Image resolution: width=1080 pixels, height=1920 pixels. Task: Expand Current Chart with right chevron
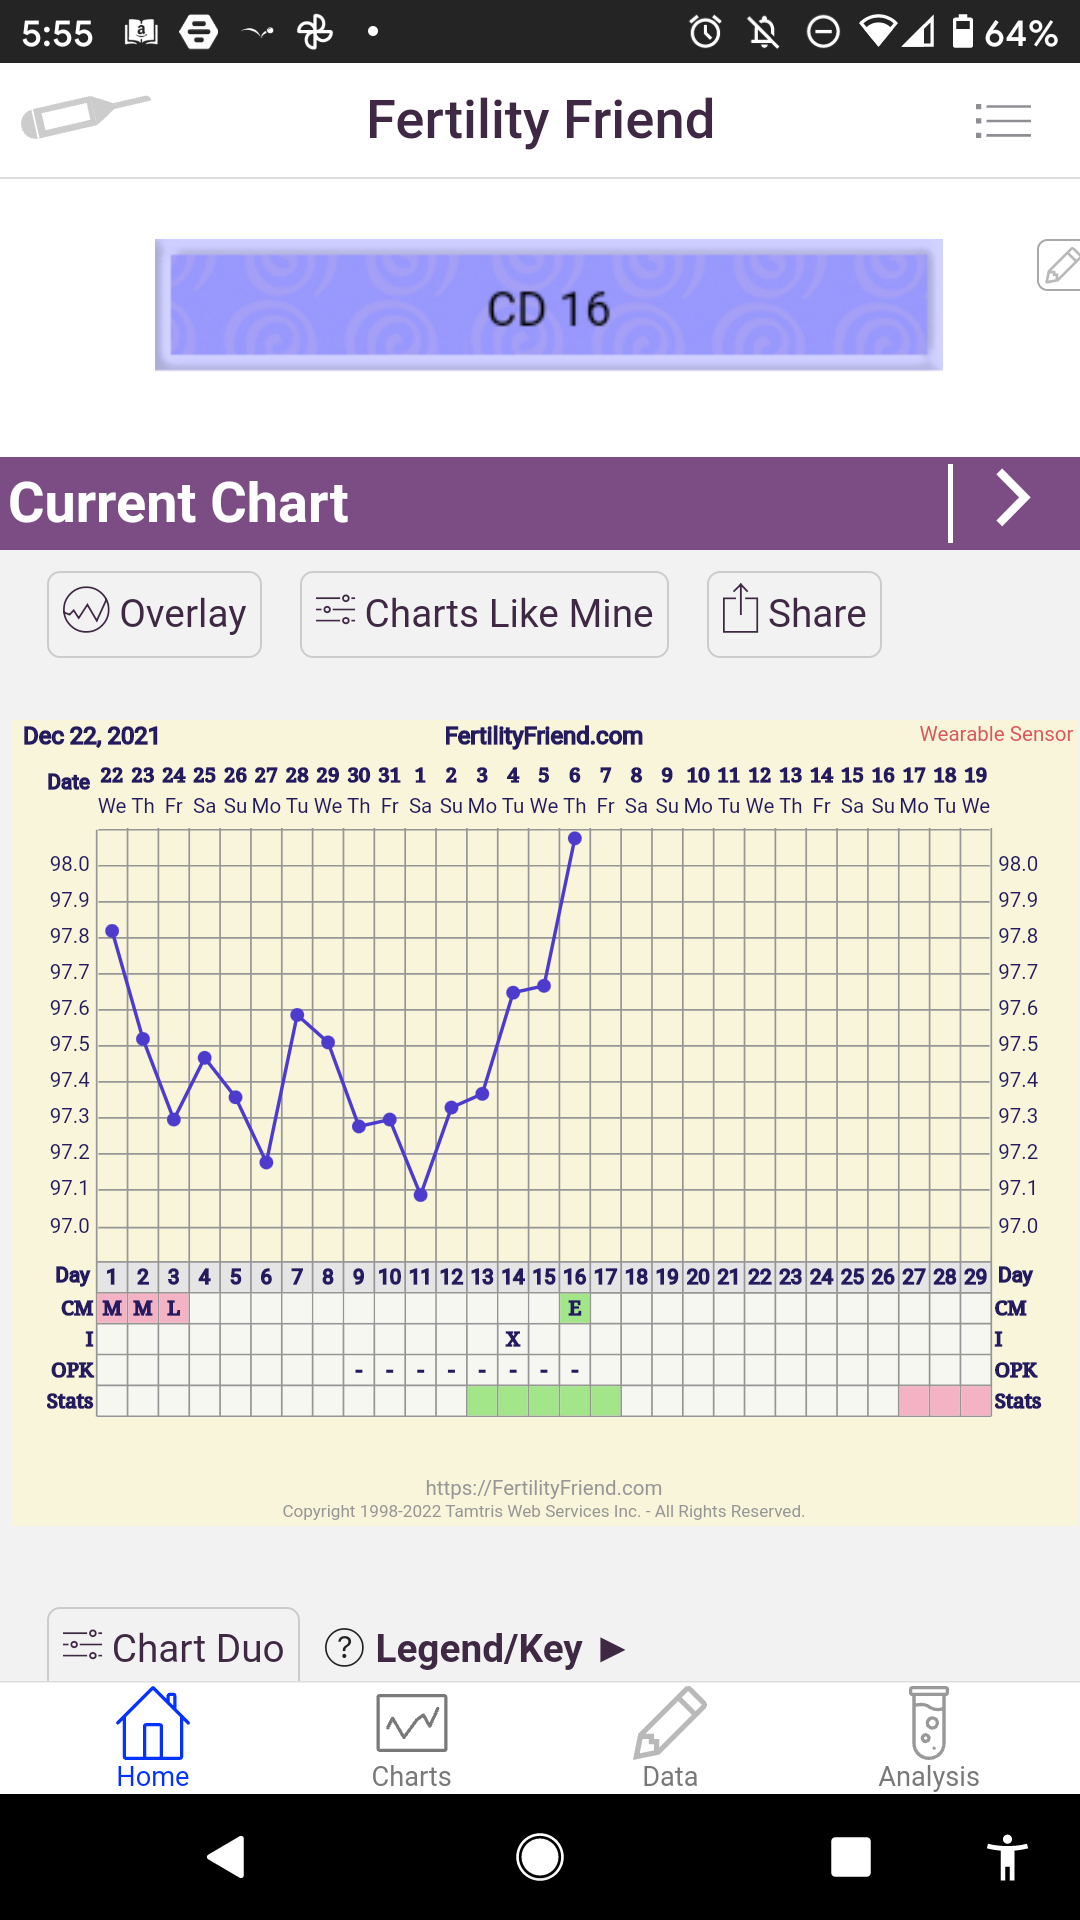tap(1012, 499)
